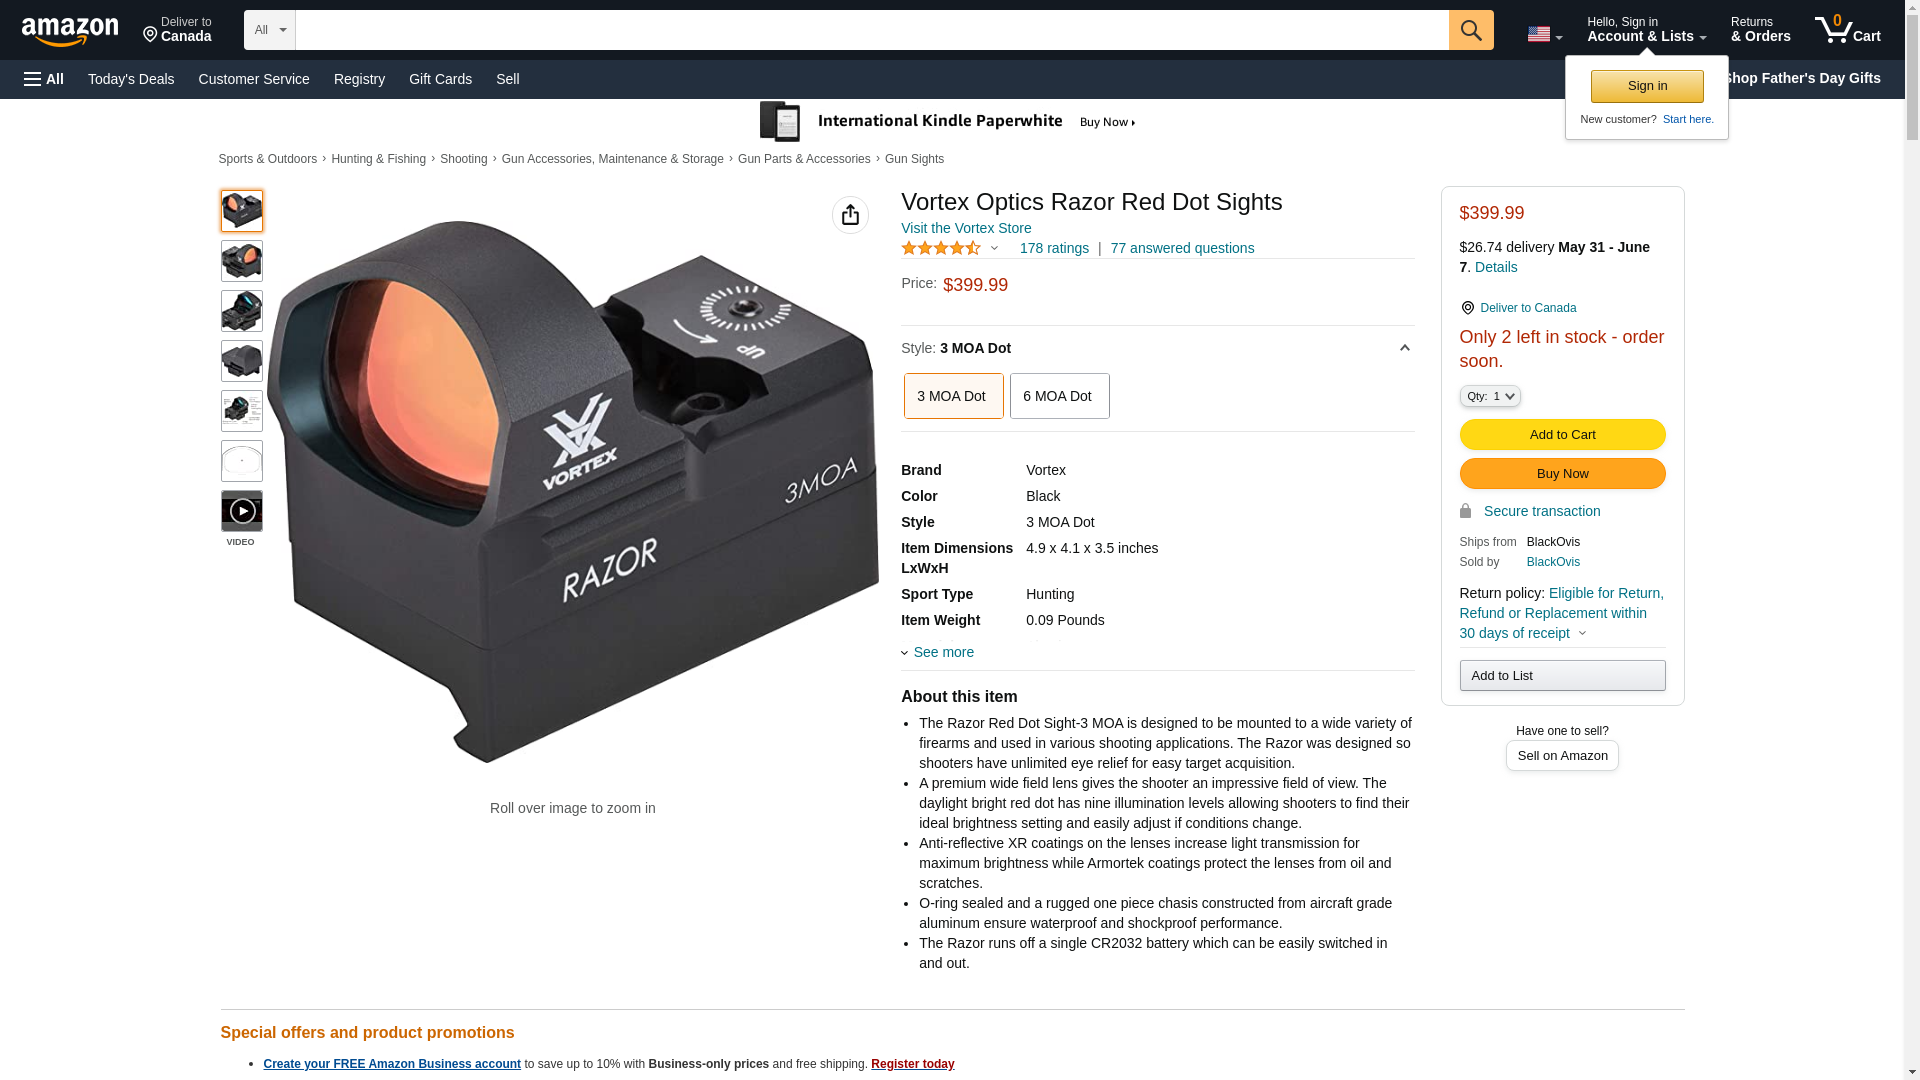The width and height of the screenshot is (1920, 1080).
Task: Click the US flag language selector
Action: point(1545,34)
